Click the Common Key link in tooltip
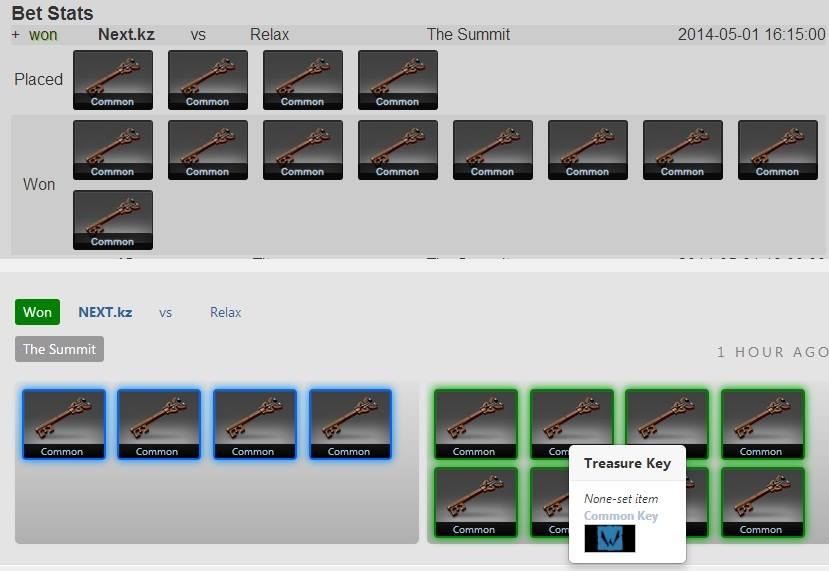Viewport: 829px width, 571px height. [x=621, y=516]
